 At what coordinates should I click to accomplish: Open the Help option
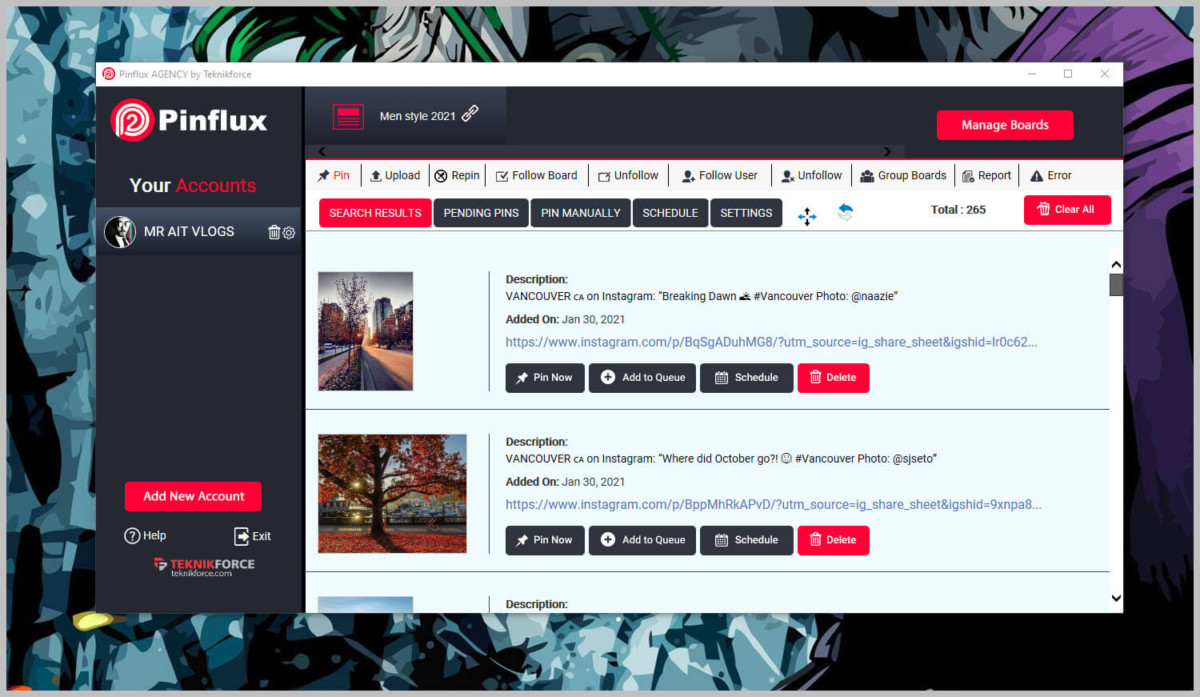point(145,536)
